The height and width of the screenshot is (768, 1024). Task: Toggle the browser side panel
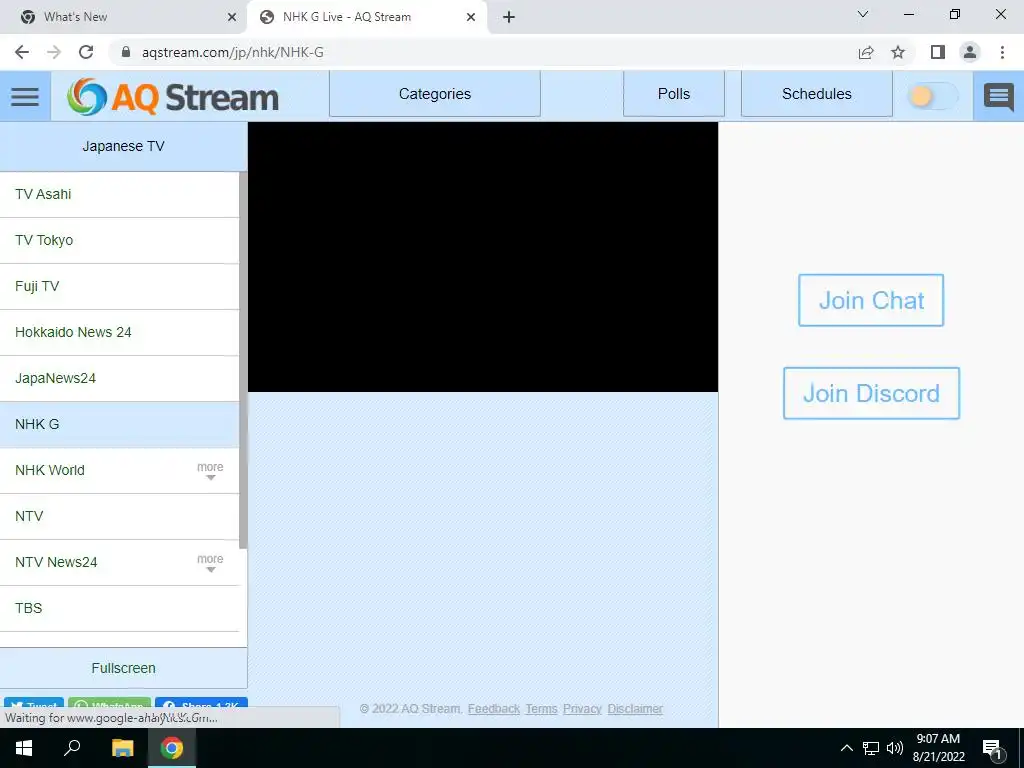point(938,52)
